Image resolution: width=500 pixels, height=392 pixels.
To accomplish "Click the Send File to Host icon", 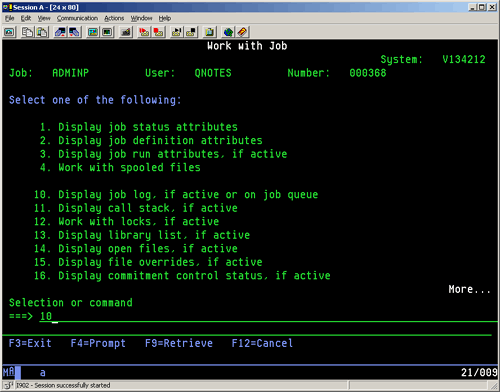I will 60,32.
